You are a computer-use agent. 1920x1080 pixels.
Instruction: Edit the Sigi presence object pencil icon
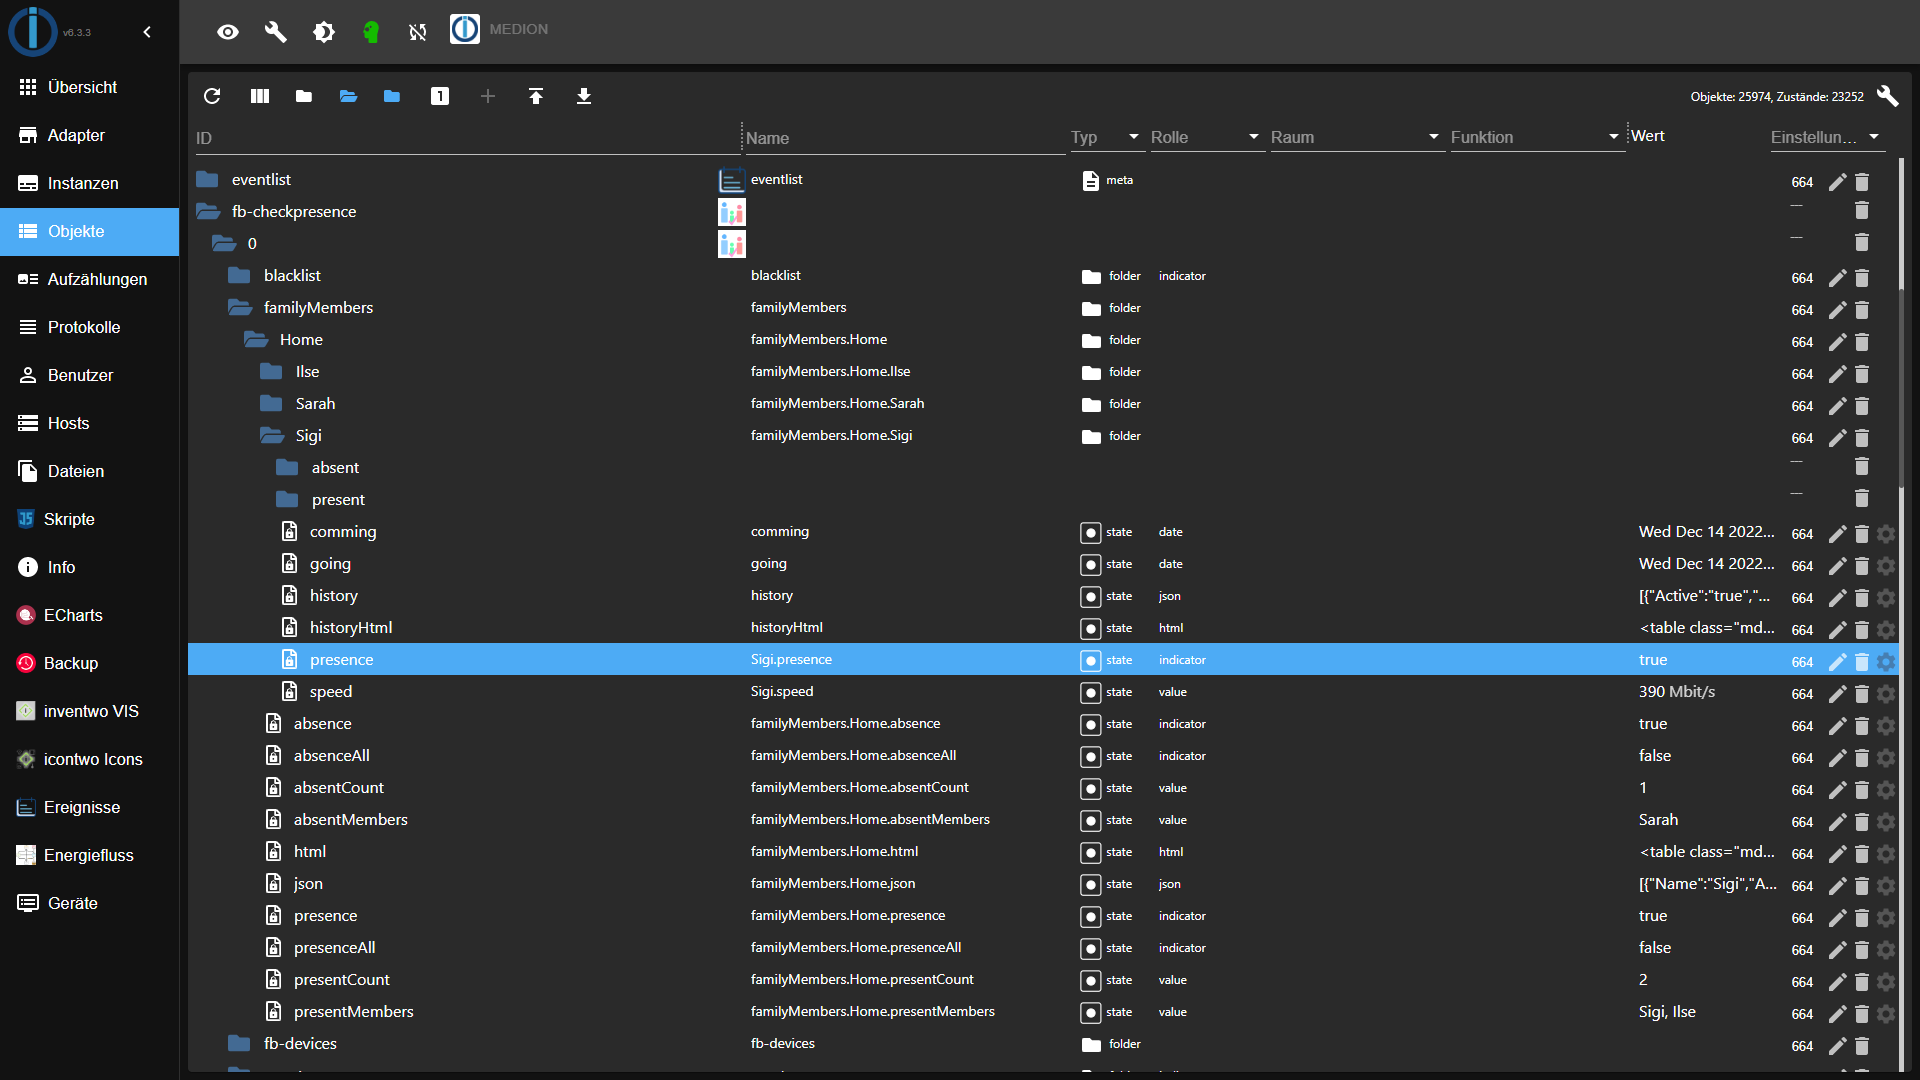pyautogui.click(x=1837, y=661)
